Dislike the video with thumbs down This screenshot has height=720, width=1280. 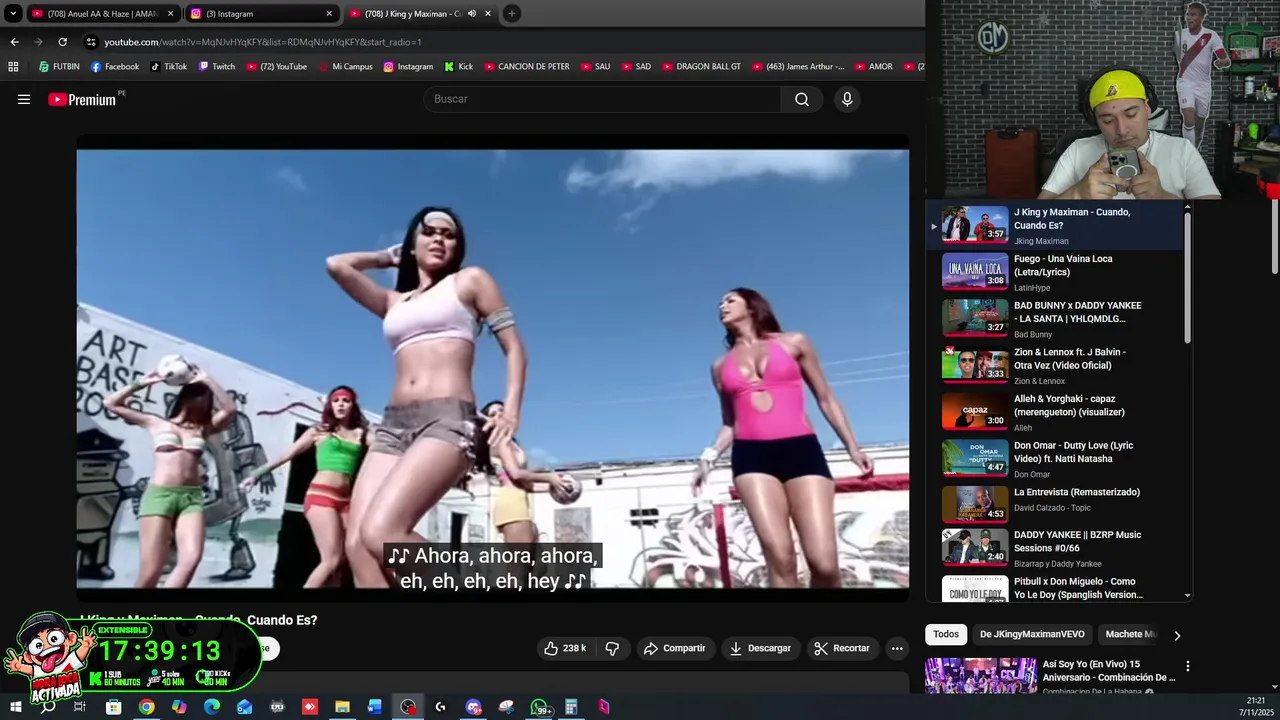[x=612, y=648]
